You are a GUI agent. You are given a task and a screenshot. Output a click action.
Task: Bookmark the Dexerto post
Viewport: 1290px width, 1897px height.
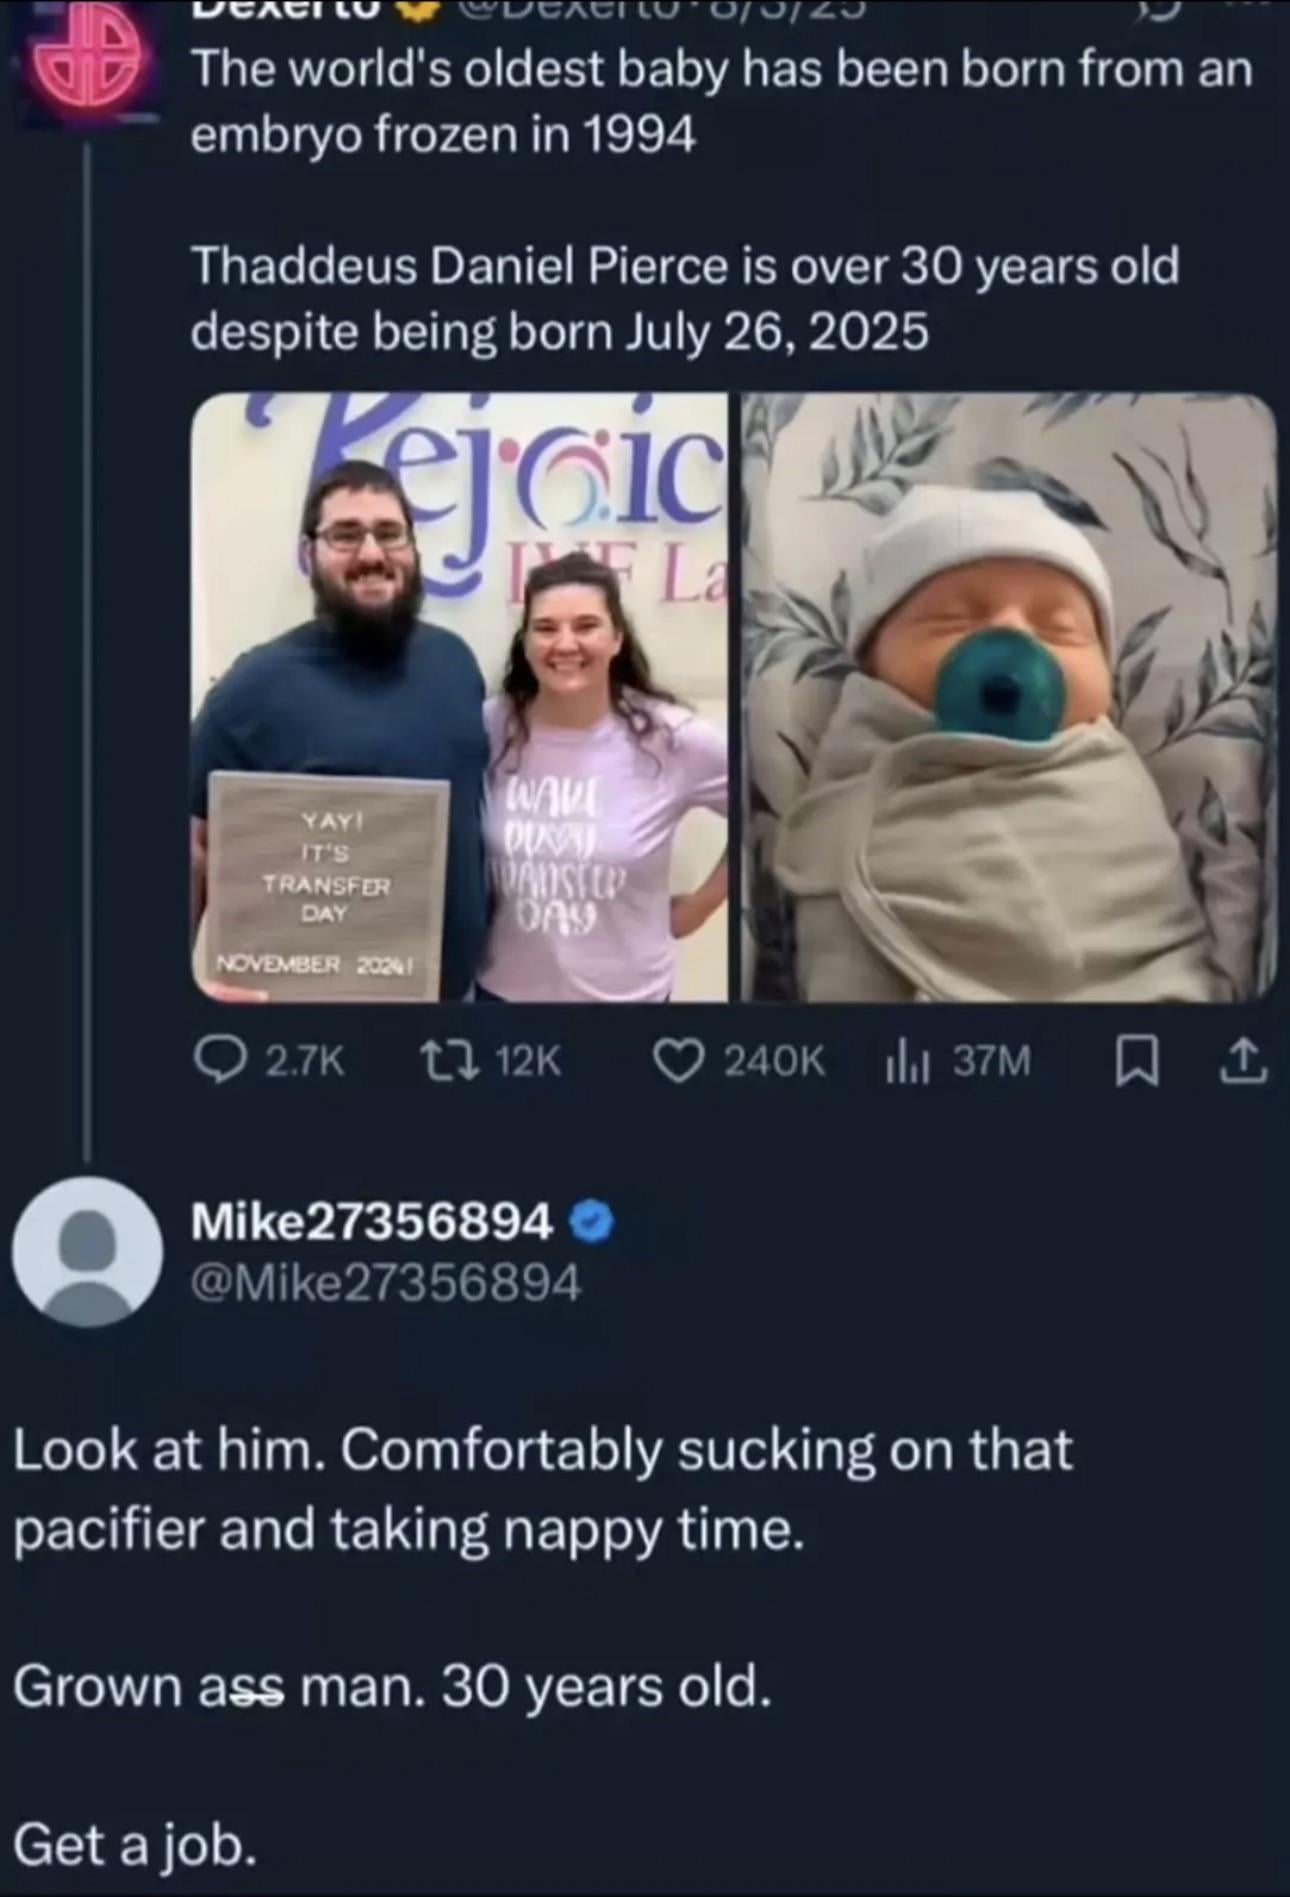tap(1137, 1061)
